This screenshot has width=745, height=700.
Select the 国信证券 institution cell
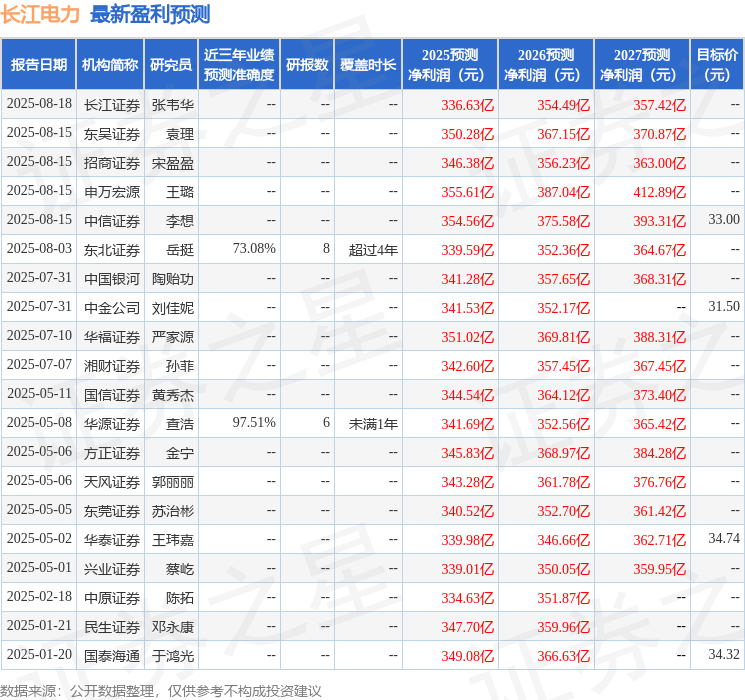(x=112, y=395)
